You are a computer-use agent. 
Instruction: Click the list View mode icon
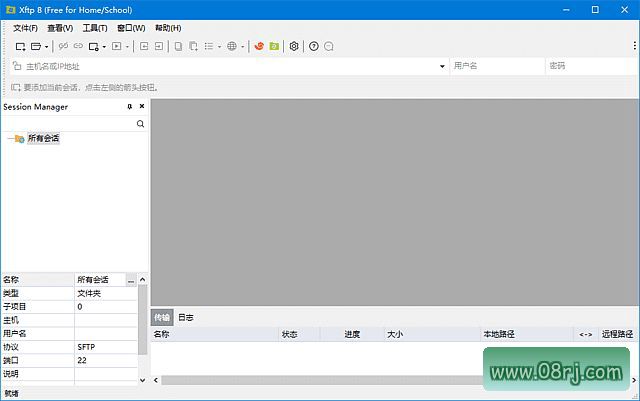click(209, 46)
